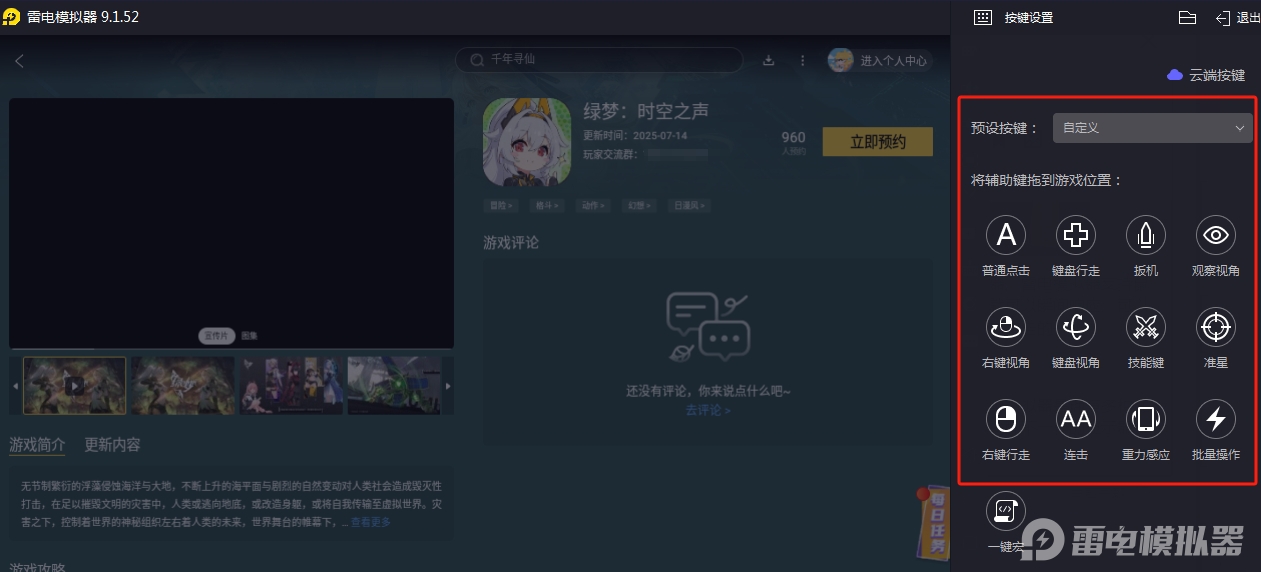Select the 扳机 trigger key icon

pyautogui.click(x=1146, y=235)
